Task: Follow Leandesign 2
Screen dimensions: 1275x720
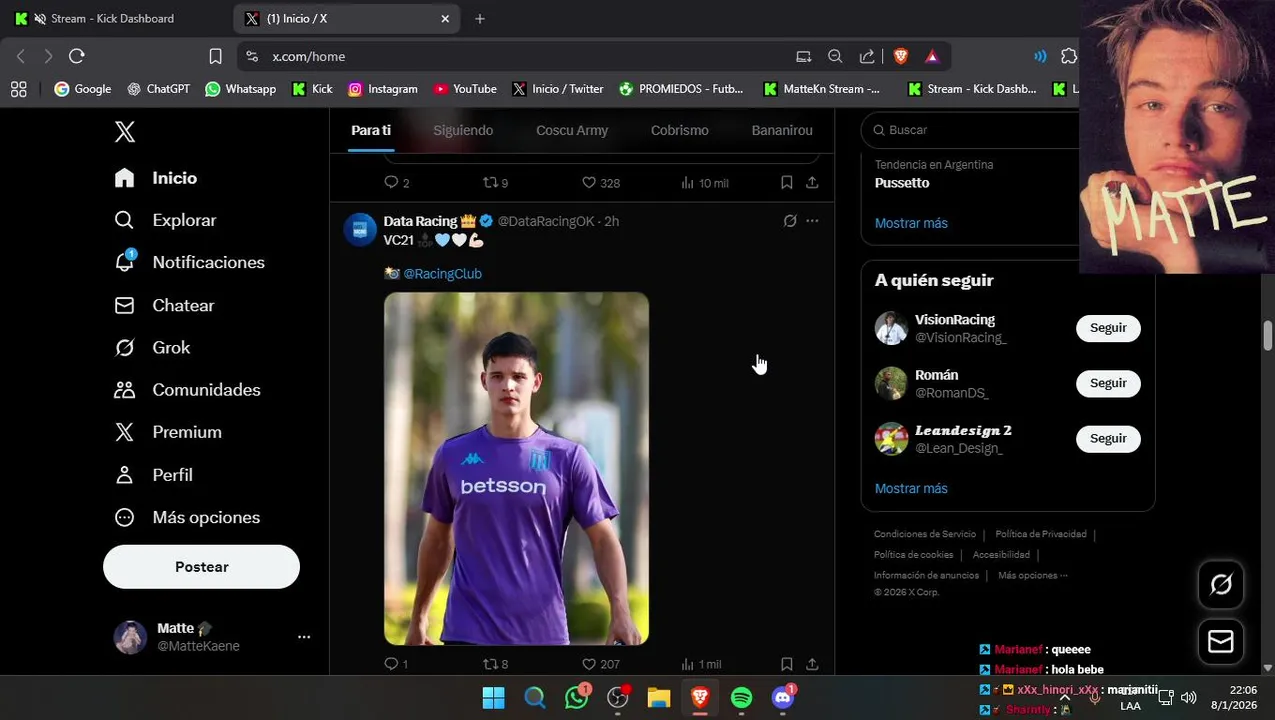Action: point(1108,438)
